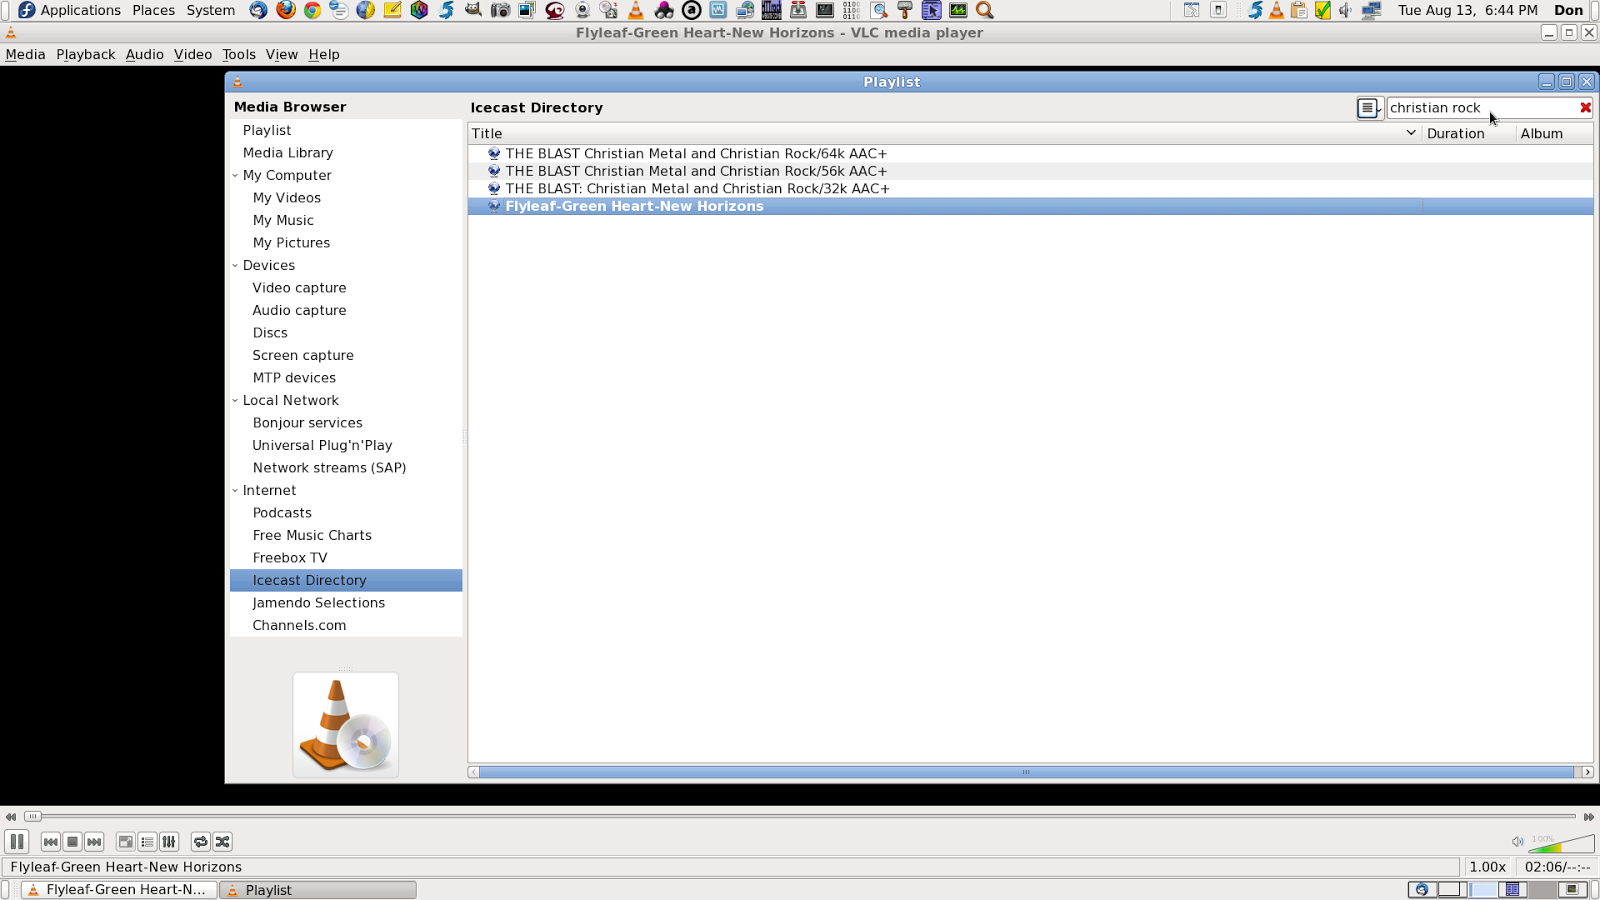Open the Applications menu

pos(69,10)
